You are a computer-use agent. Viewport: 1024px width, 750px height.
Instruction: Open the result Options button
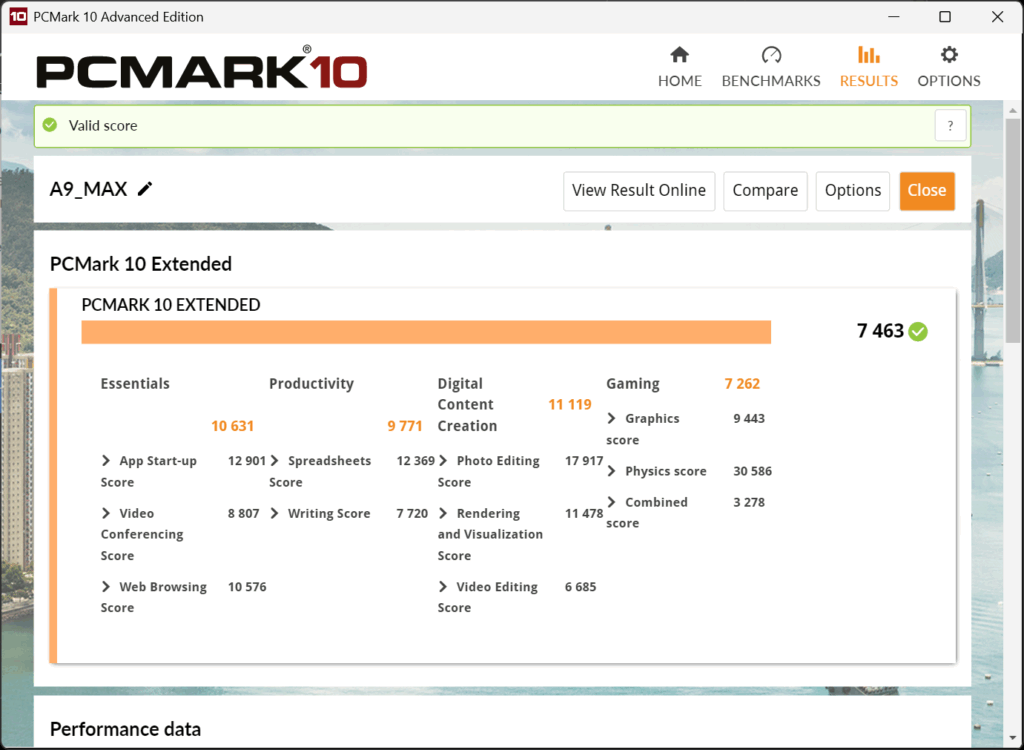853,190
